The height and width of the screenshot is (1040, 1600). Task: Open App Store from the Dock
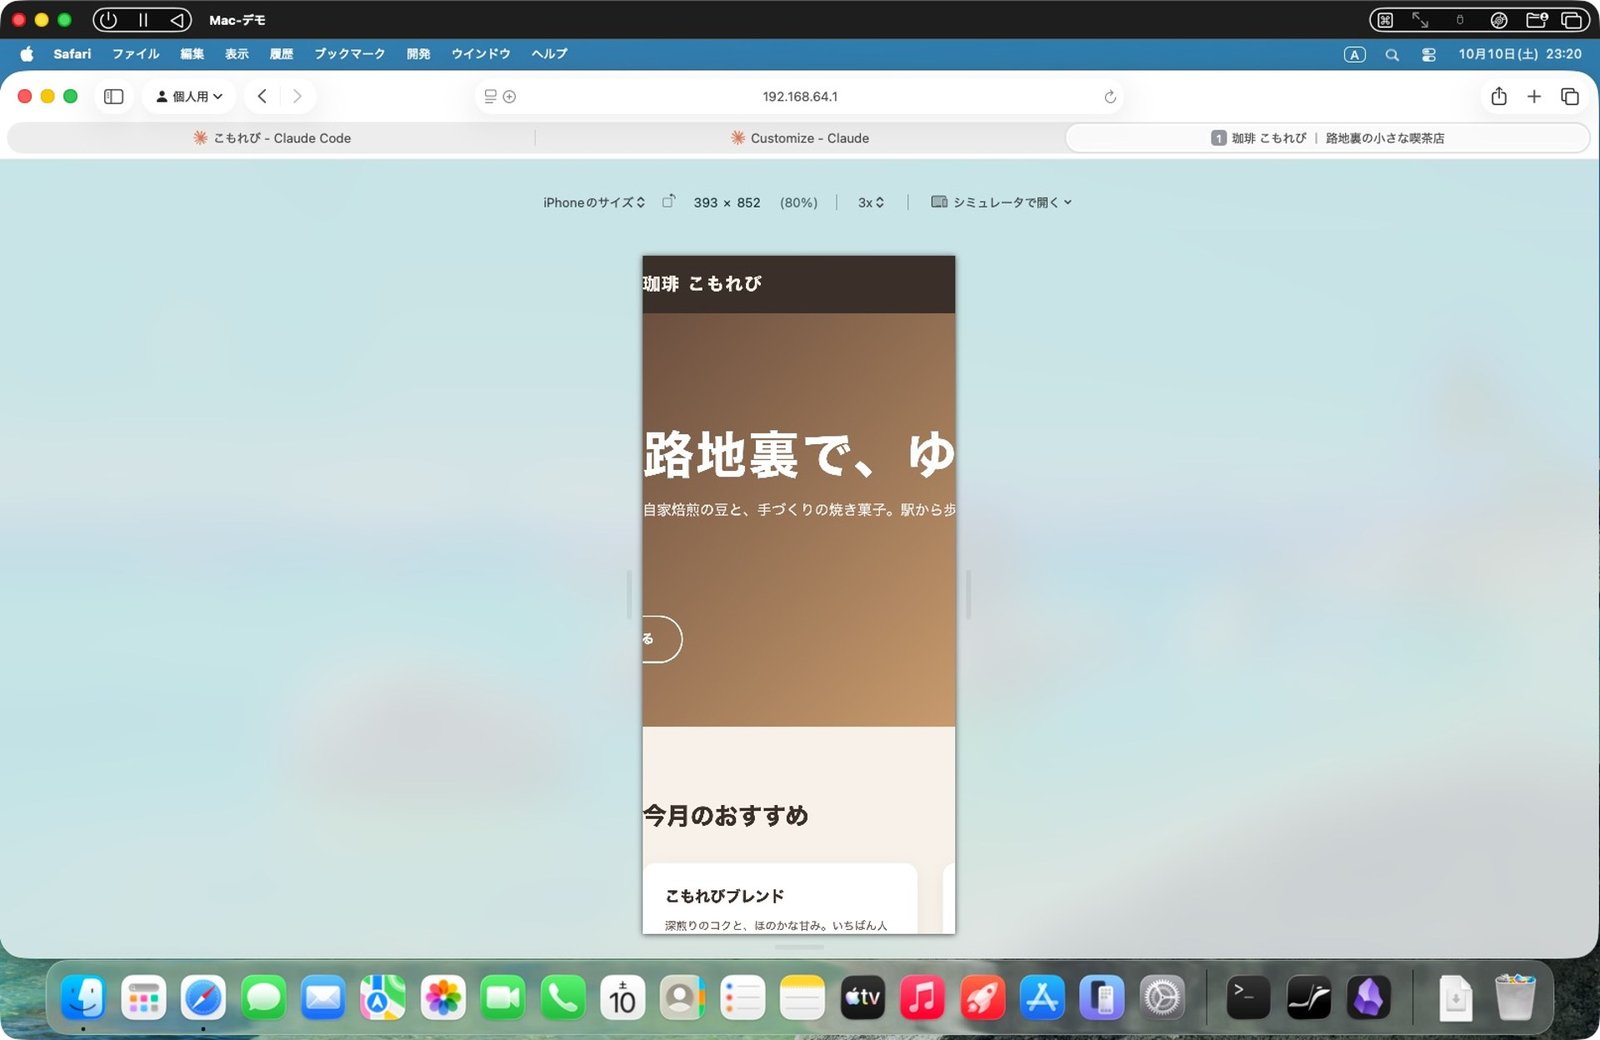[x=1042, y=998]
